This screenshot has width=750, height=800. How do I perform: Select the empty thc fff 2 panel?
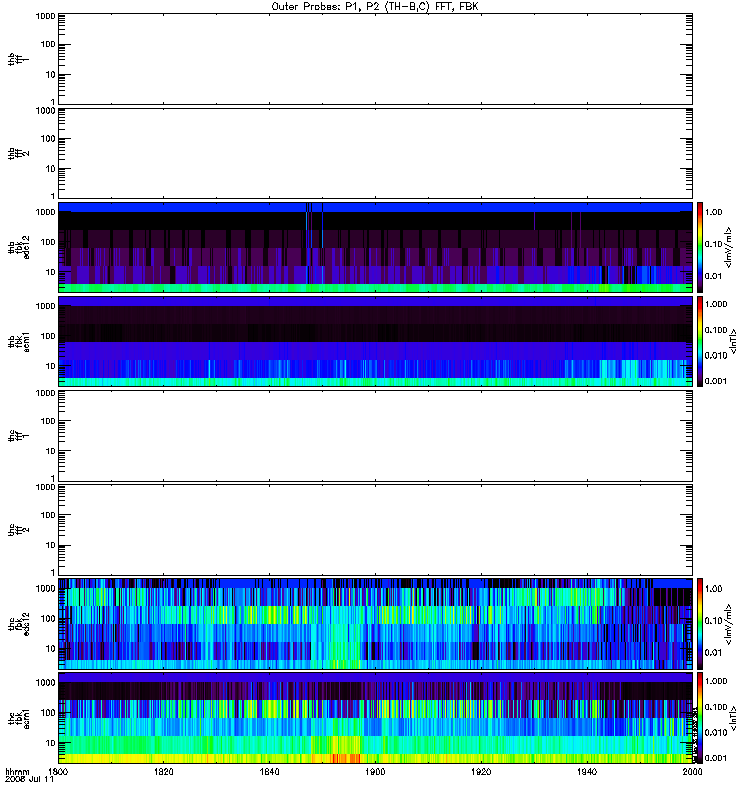(375, 530)
